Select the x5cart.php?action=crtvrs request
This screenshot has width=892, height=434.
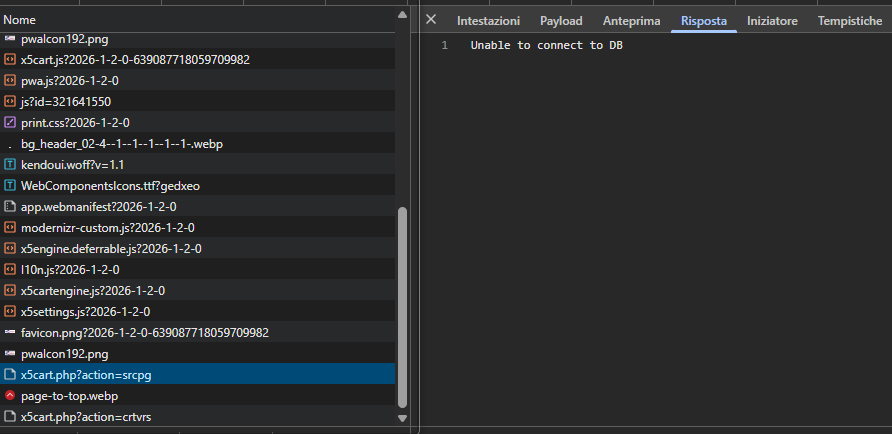(86, 417)
